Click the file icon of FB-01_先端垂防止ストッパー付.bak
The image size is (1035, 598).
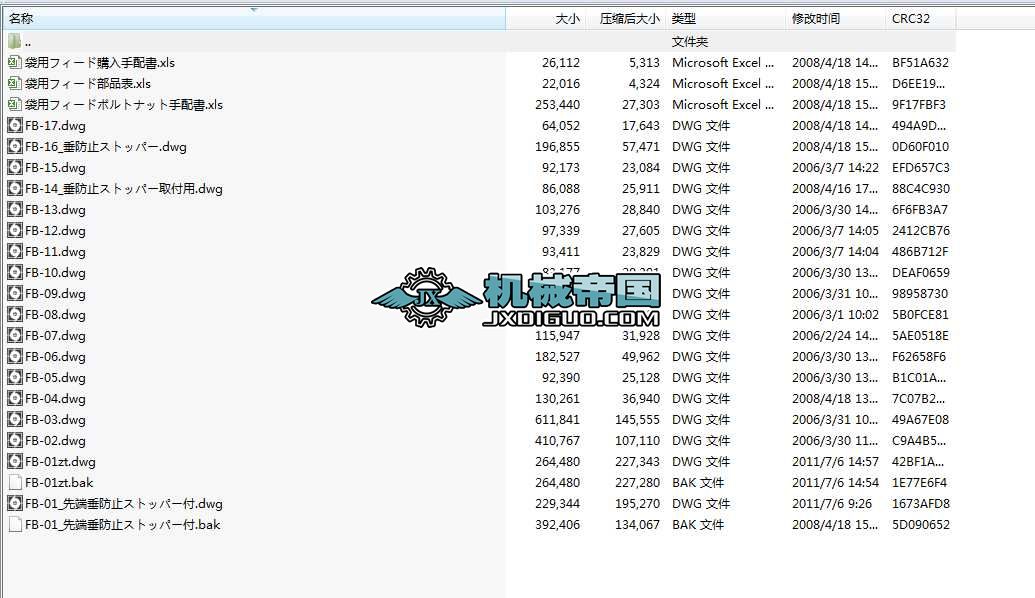point(15,525)
